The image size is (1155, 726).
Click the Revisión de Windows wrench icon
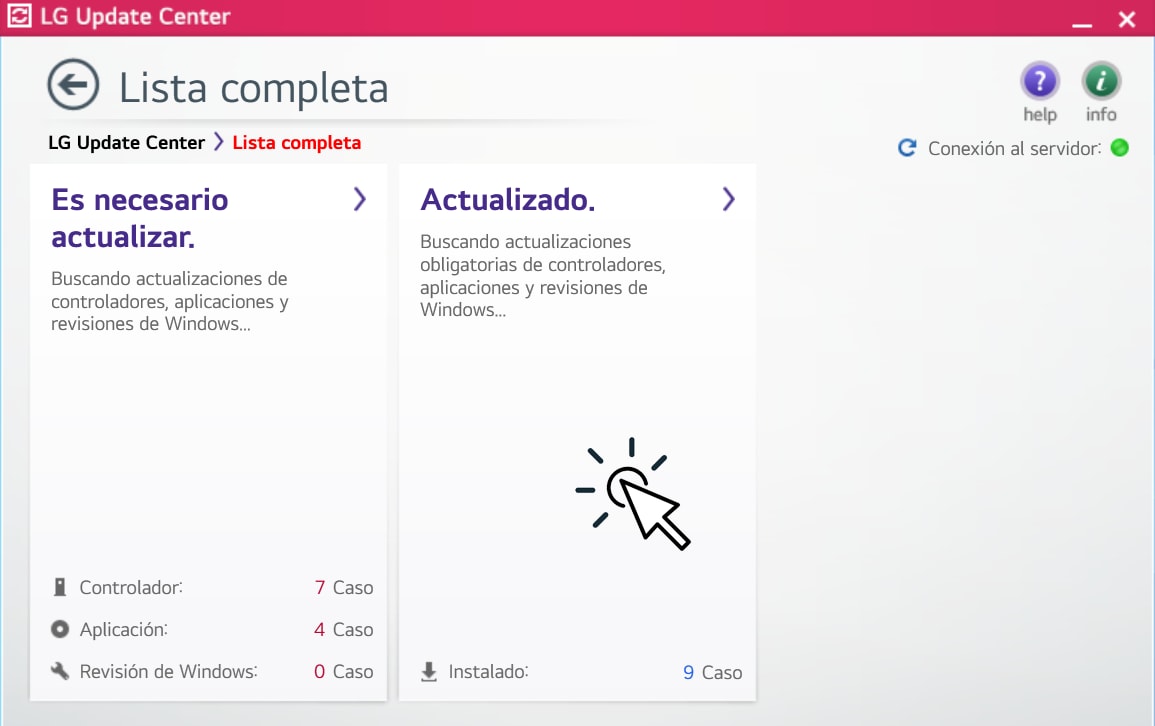coord(60,671)
